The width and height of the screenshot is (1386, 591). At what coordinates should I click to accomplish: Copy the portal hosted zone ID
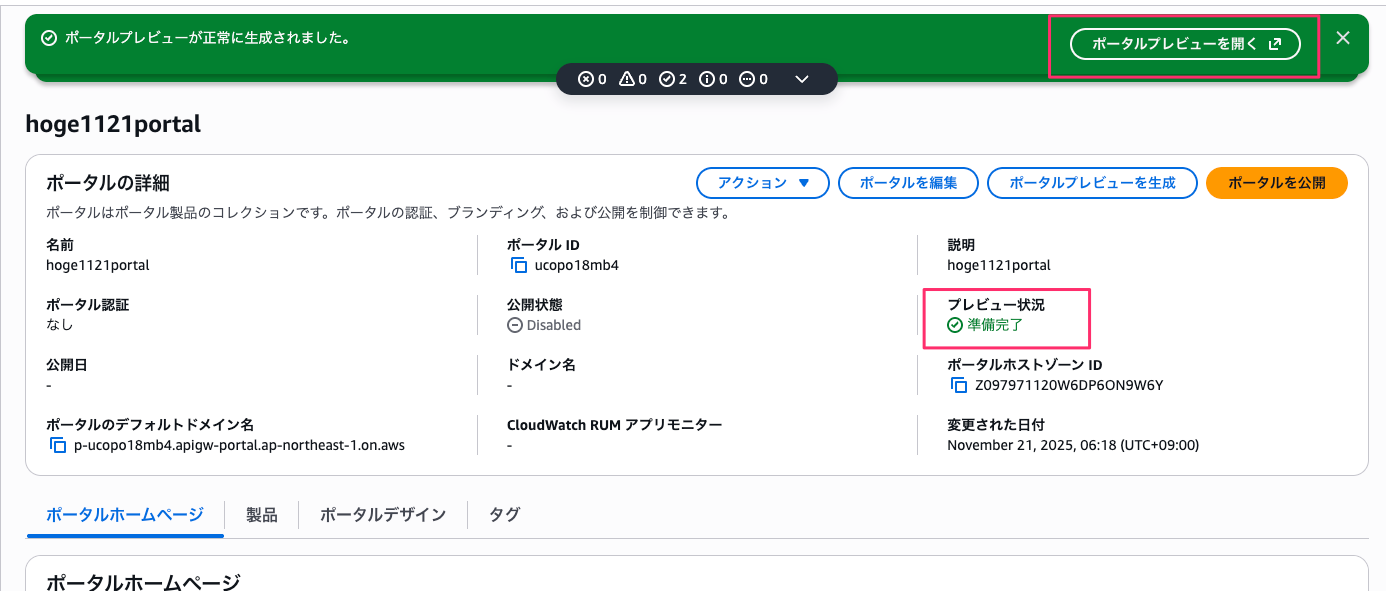959,385
